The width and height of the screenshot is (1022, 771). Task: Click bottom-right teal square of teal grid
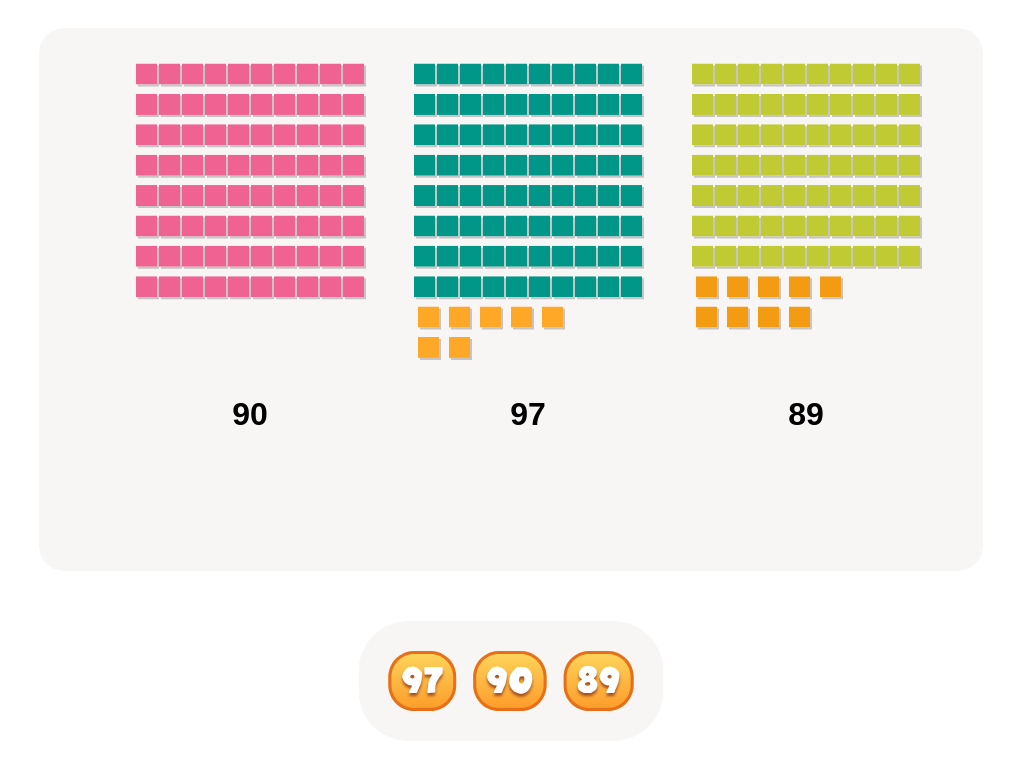[632, 287]
